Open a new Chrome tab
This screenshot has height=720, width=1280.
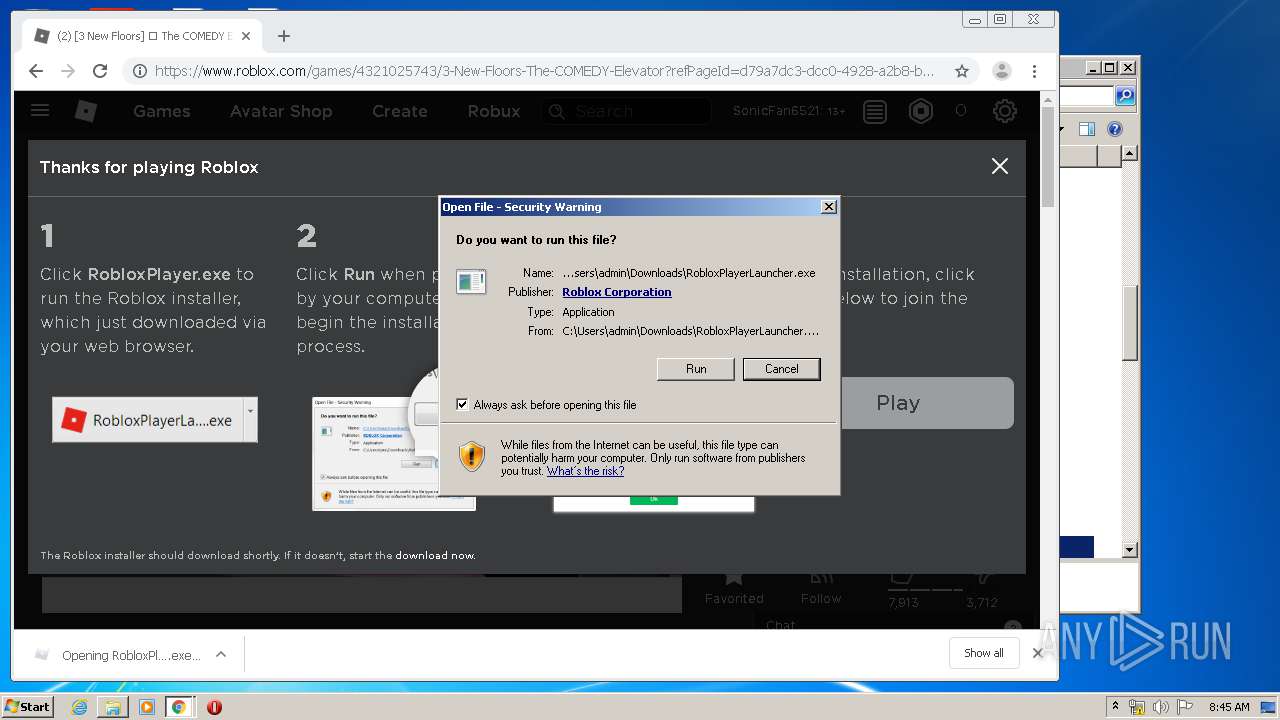click(x=284, y=36)
